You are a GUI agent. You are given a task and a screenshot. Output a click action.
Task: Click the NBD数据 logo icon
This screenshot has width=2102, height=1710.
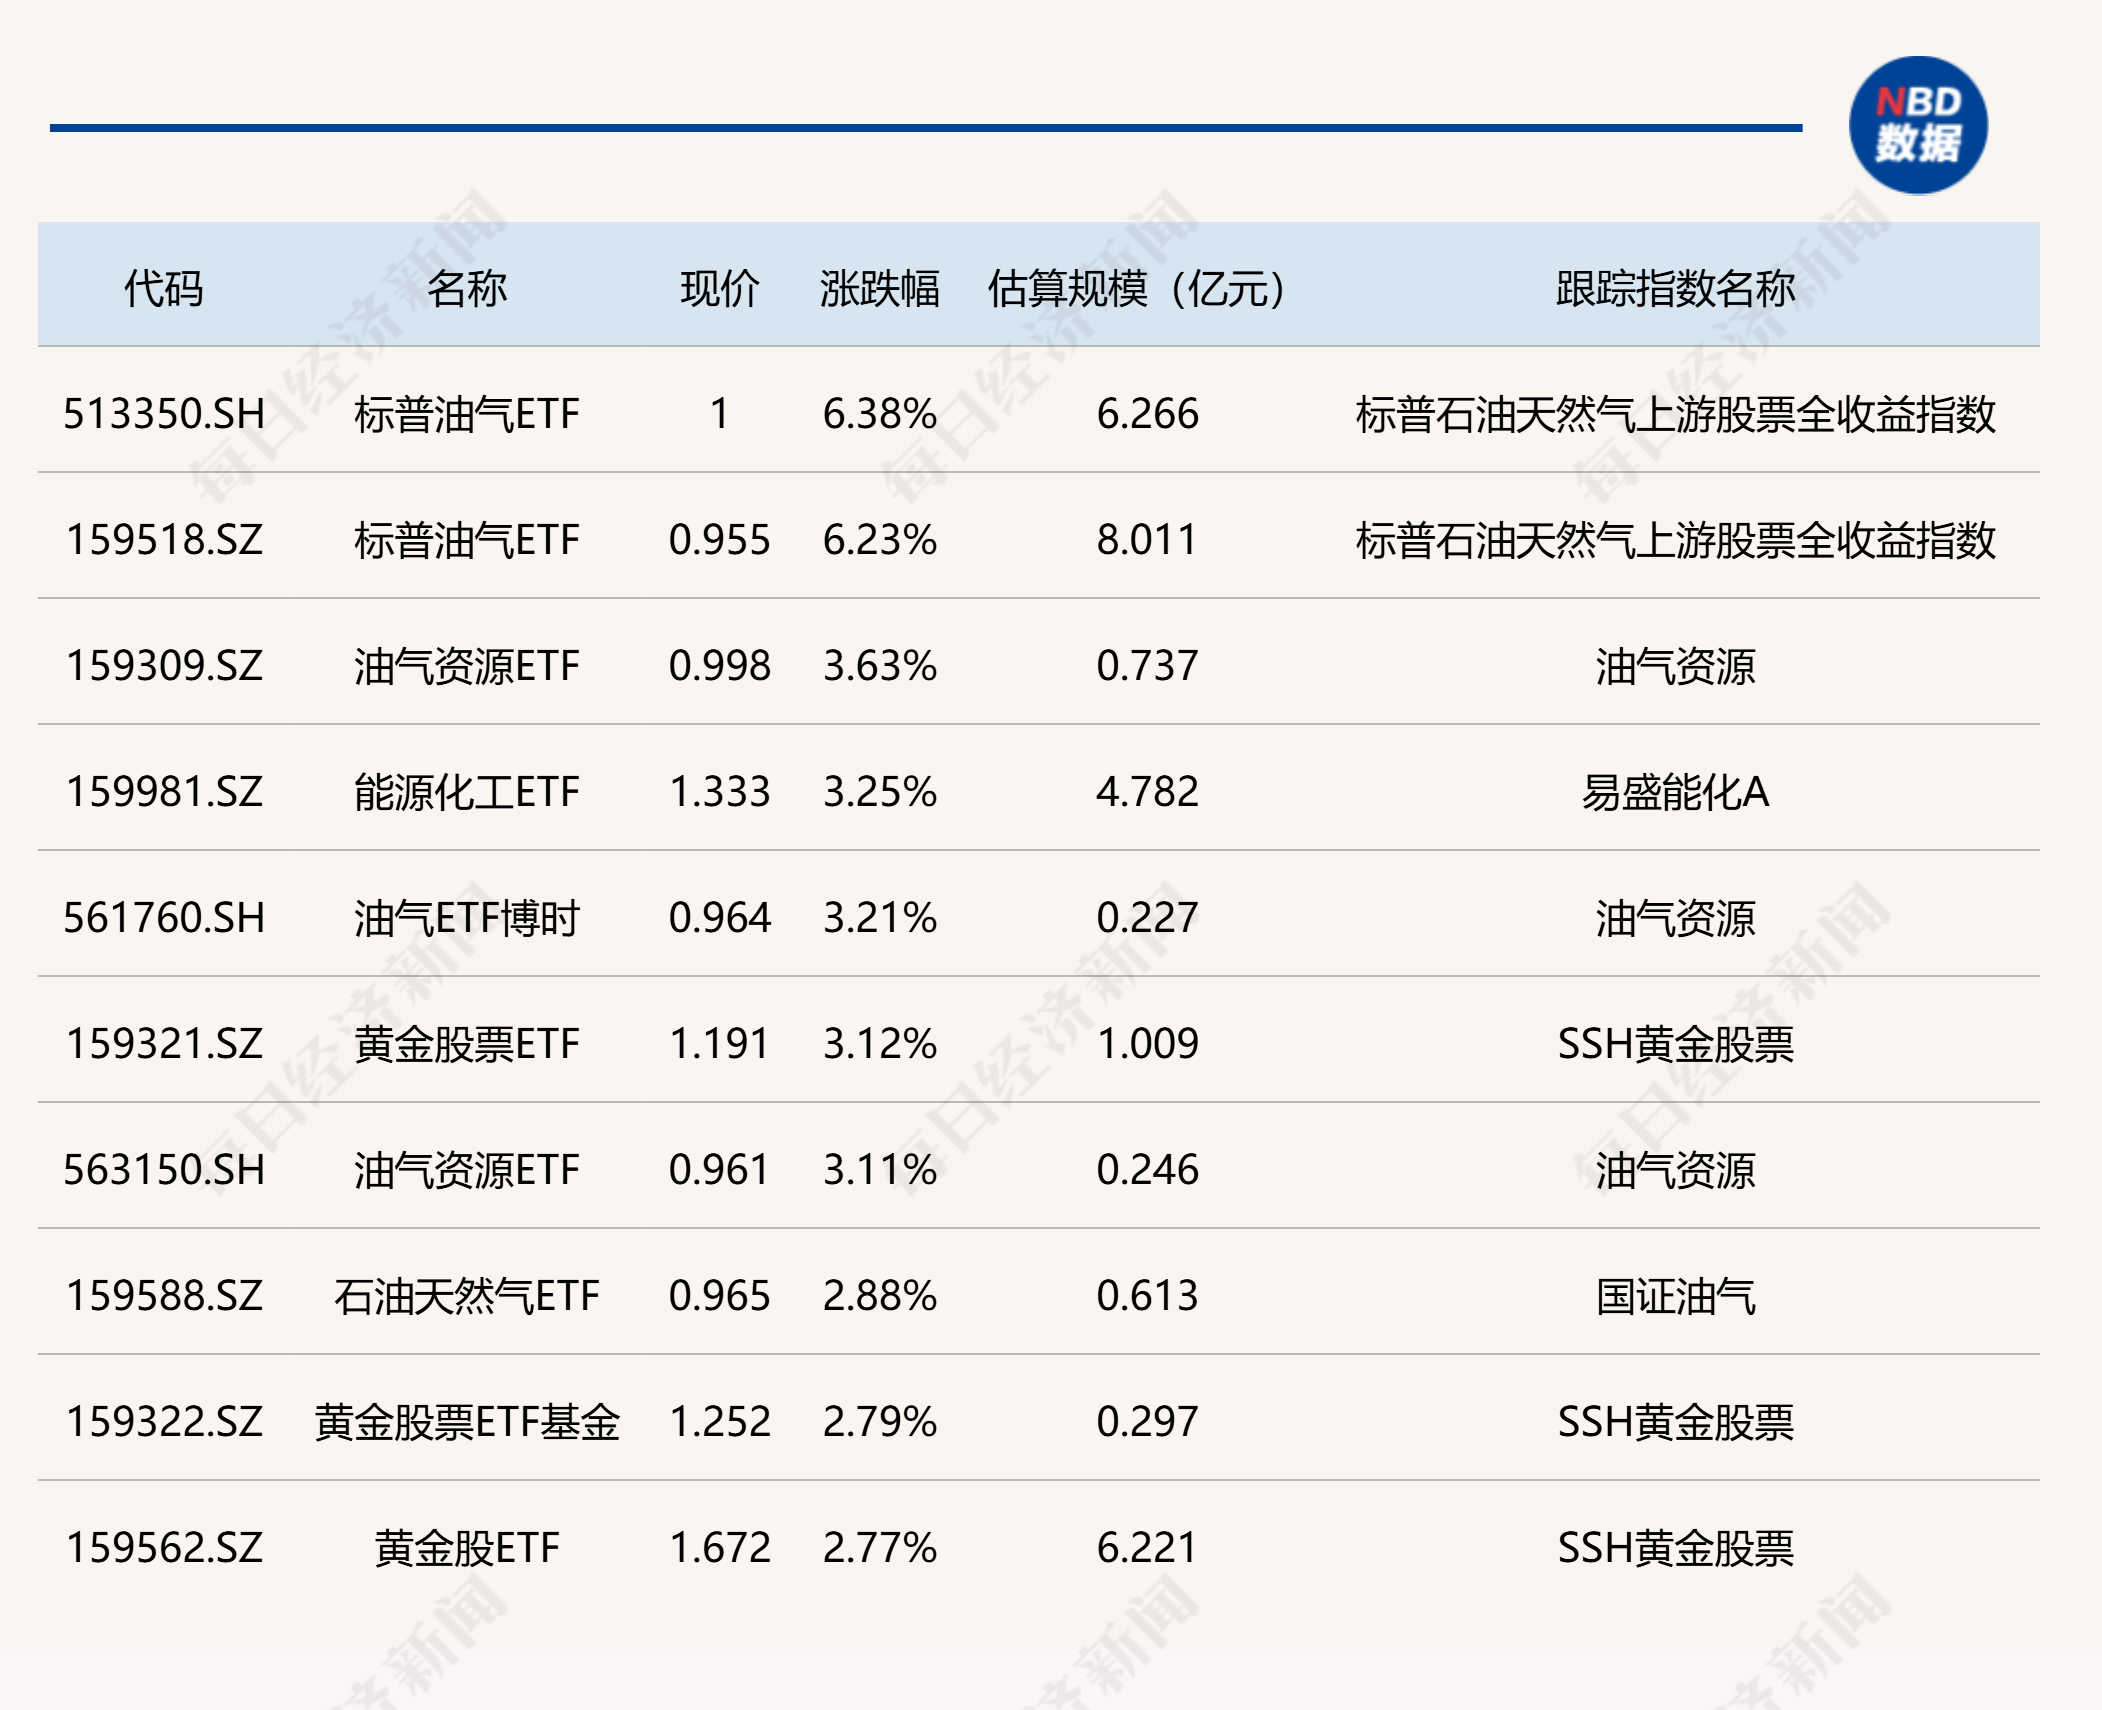pos(1917,125)
